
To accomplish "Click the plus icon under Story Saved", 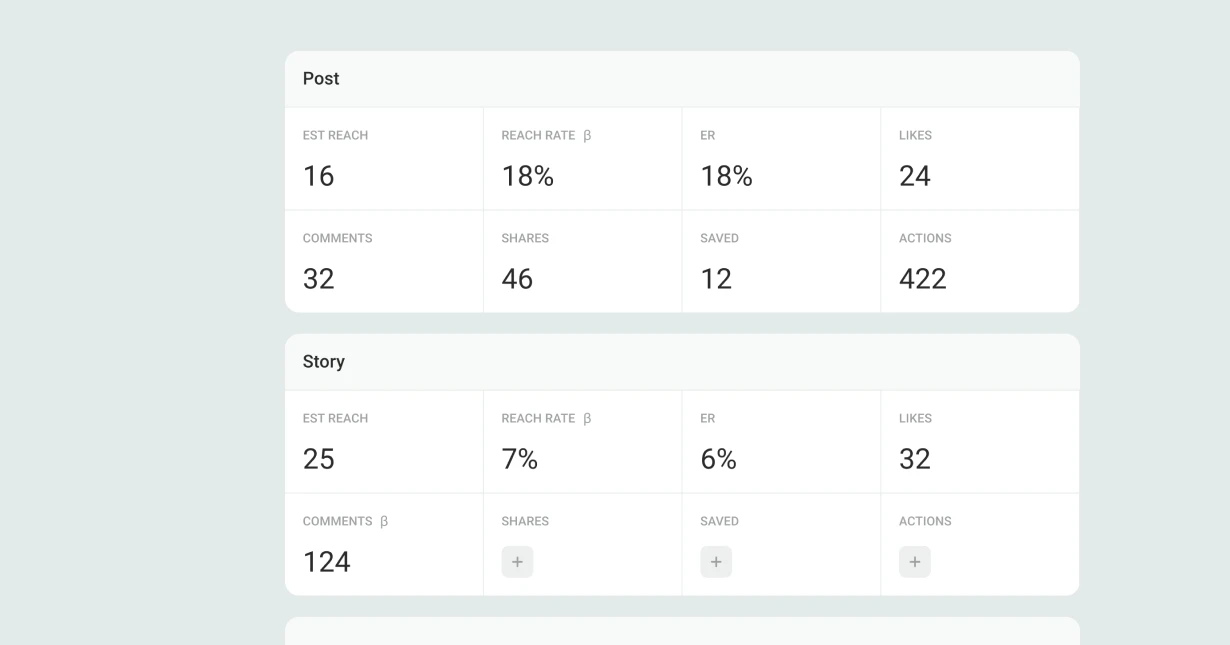I will click(716, 562).
